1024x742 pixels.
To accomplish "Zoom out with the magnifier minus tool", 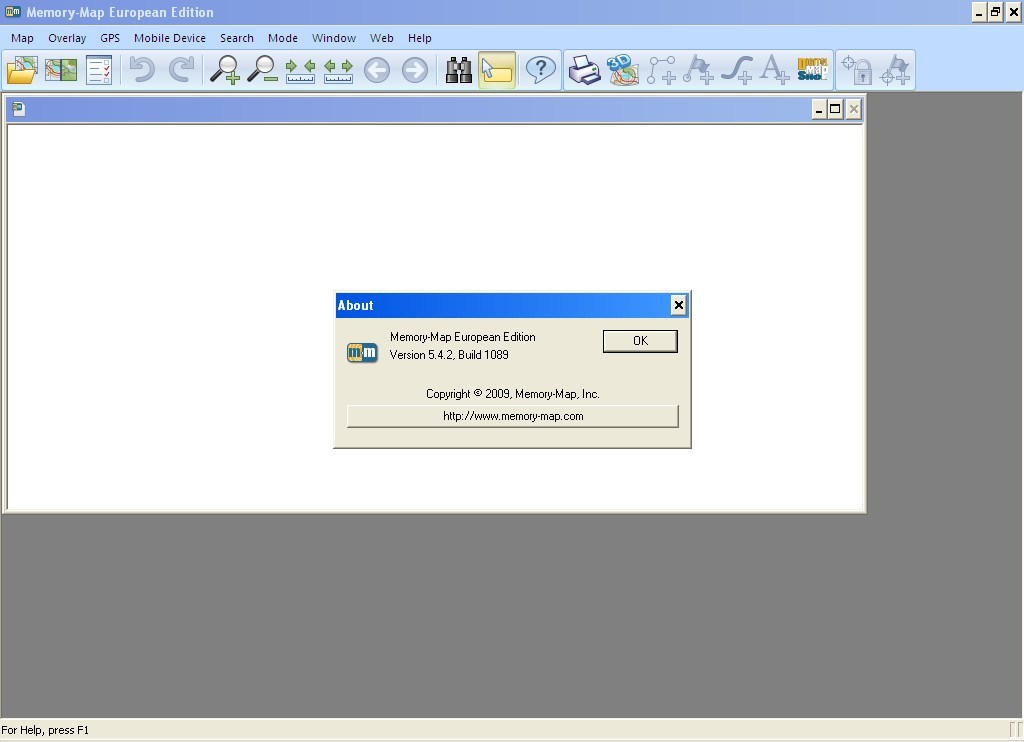I will click(263, 69).
